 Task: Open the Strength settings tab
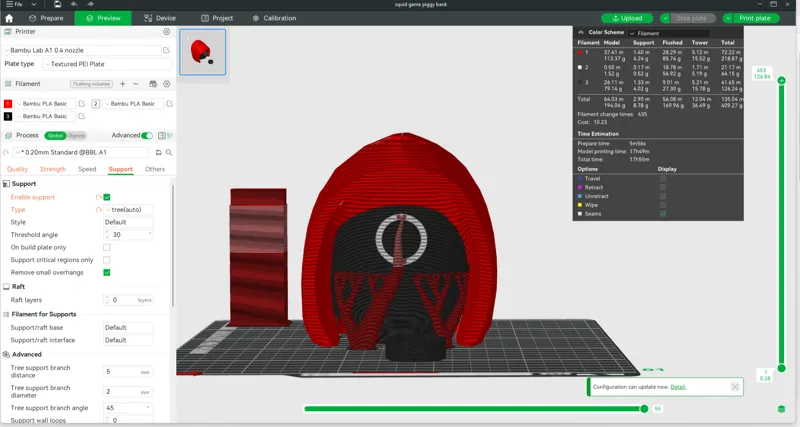53,169
